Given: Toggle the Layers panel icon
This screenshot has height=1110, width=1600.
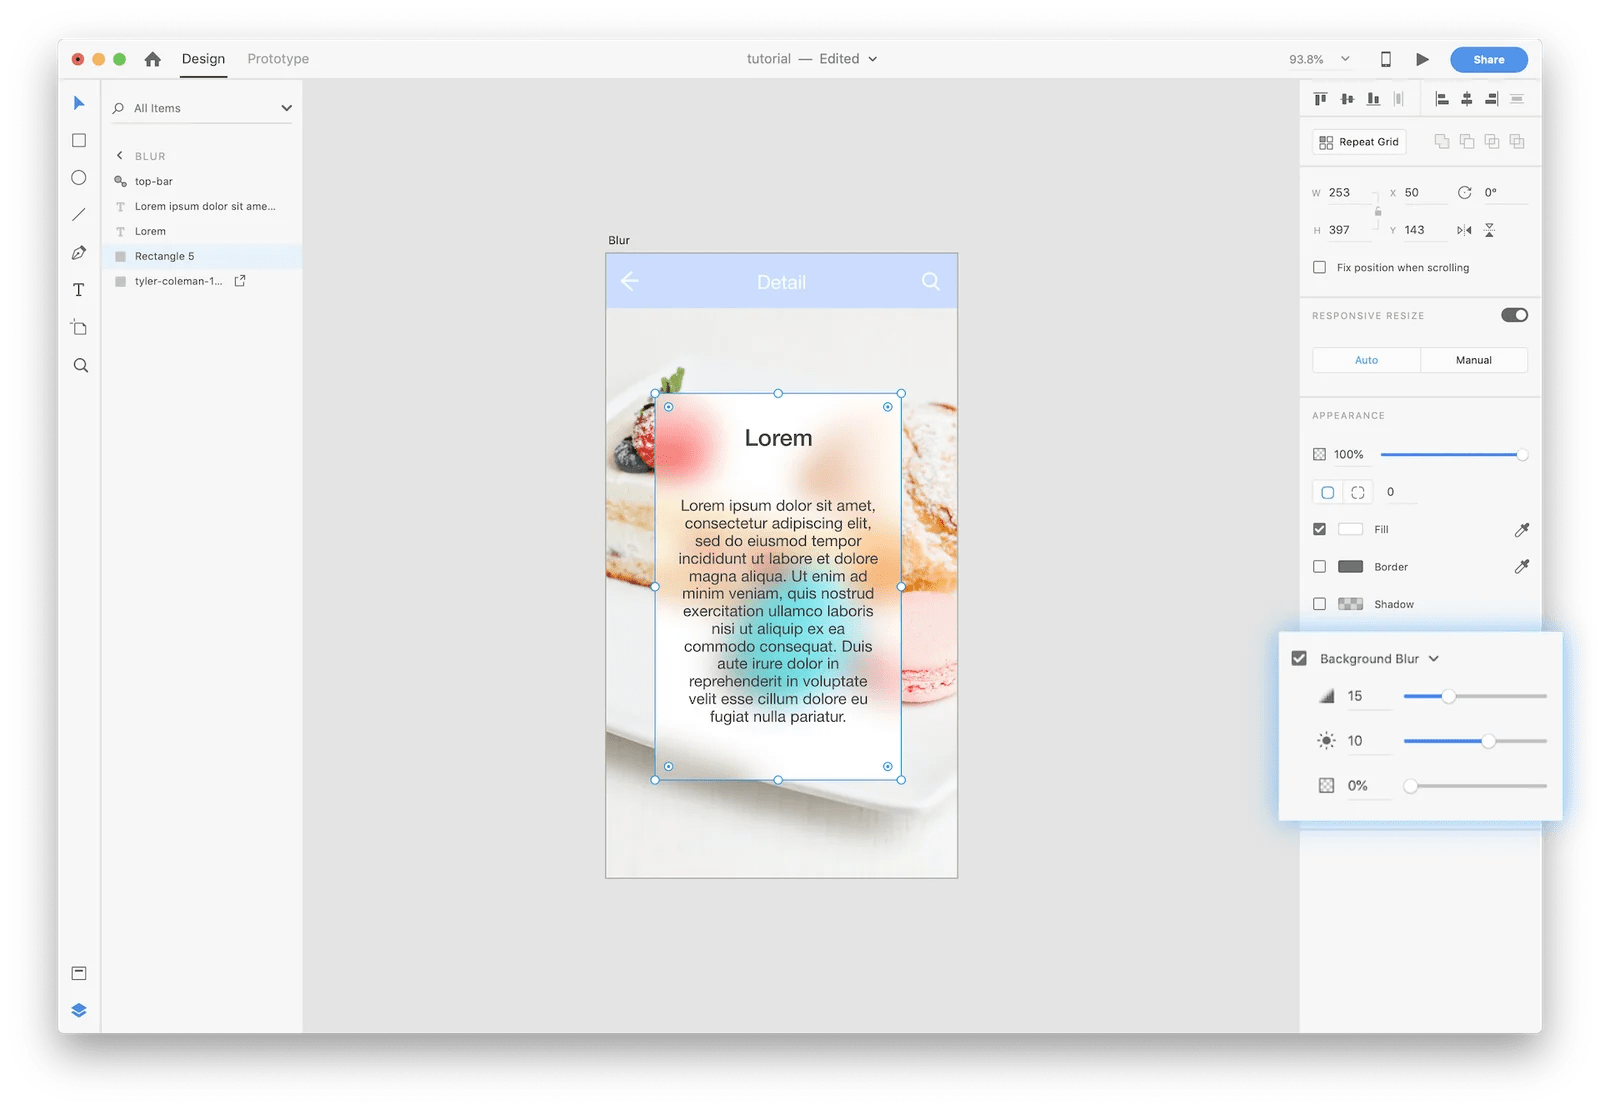Looking at the screenshot, I should 79,1010.
